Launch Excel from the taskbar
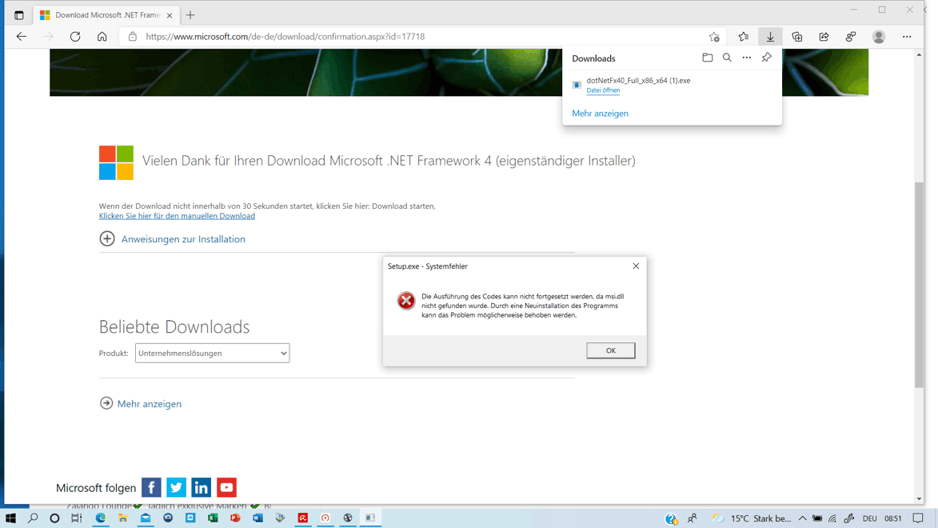The image size is (938, 528). [212, 518]
